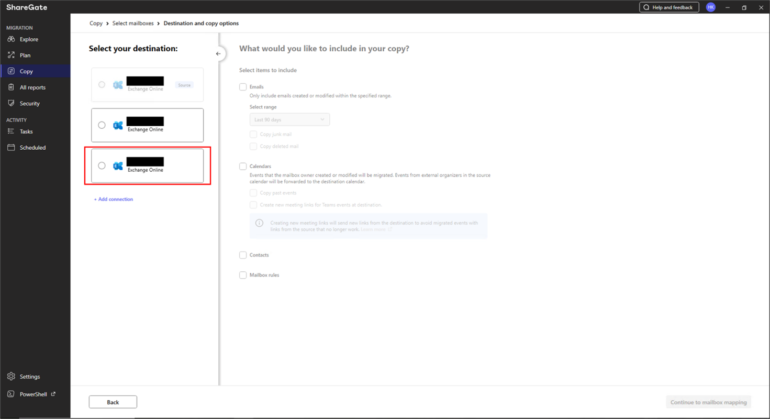Click the Add connection link
The height and width of the screenshot is (419, 770).
point(113,199)
